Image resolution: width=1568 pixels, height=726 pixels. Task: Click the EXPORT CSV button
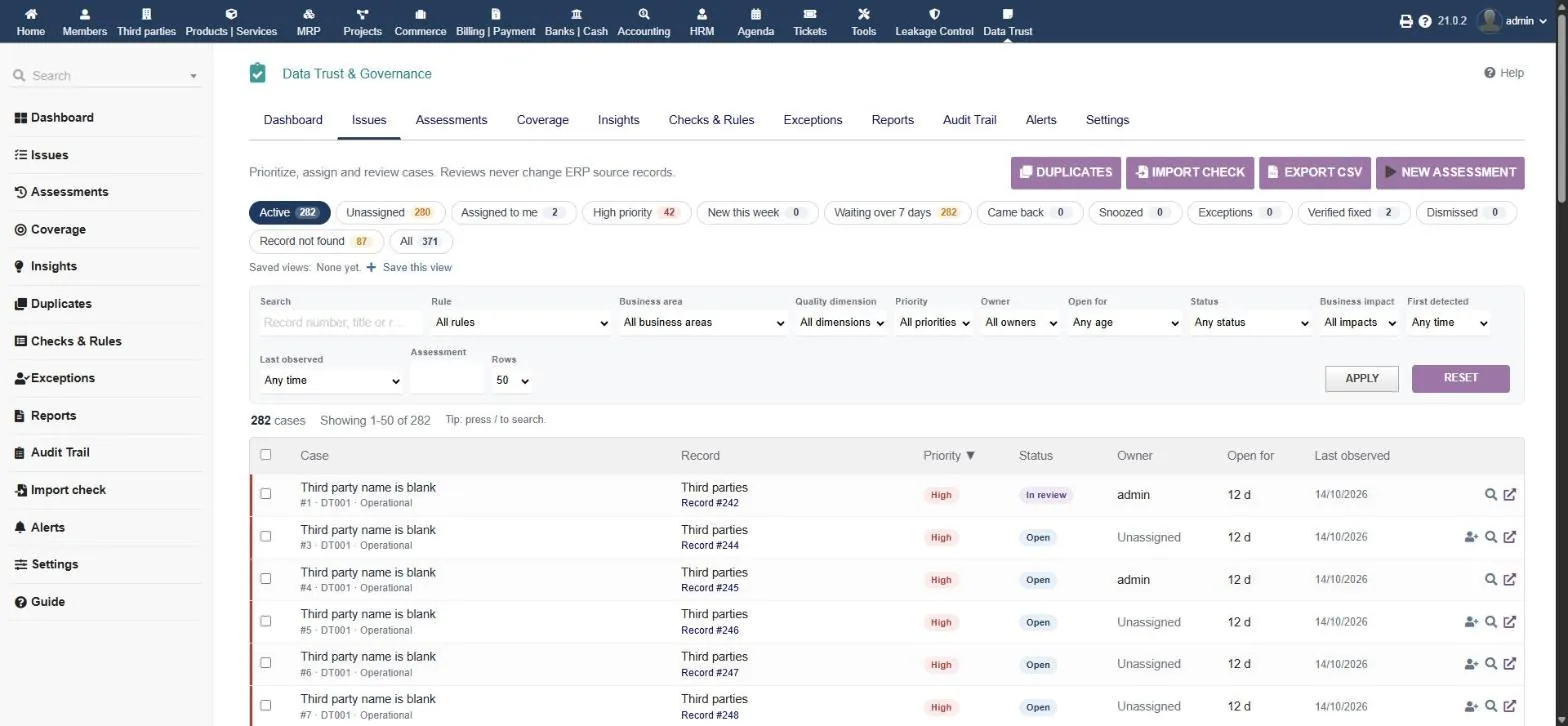pyautogui.click(x=1314, y=172)
